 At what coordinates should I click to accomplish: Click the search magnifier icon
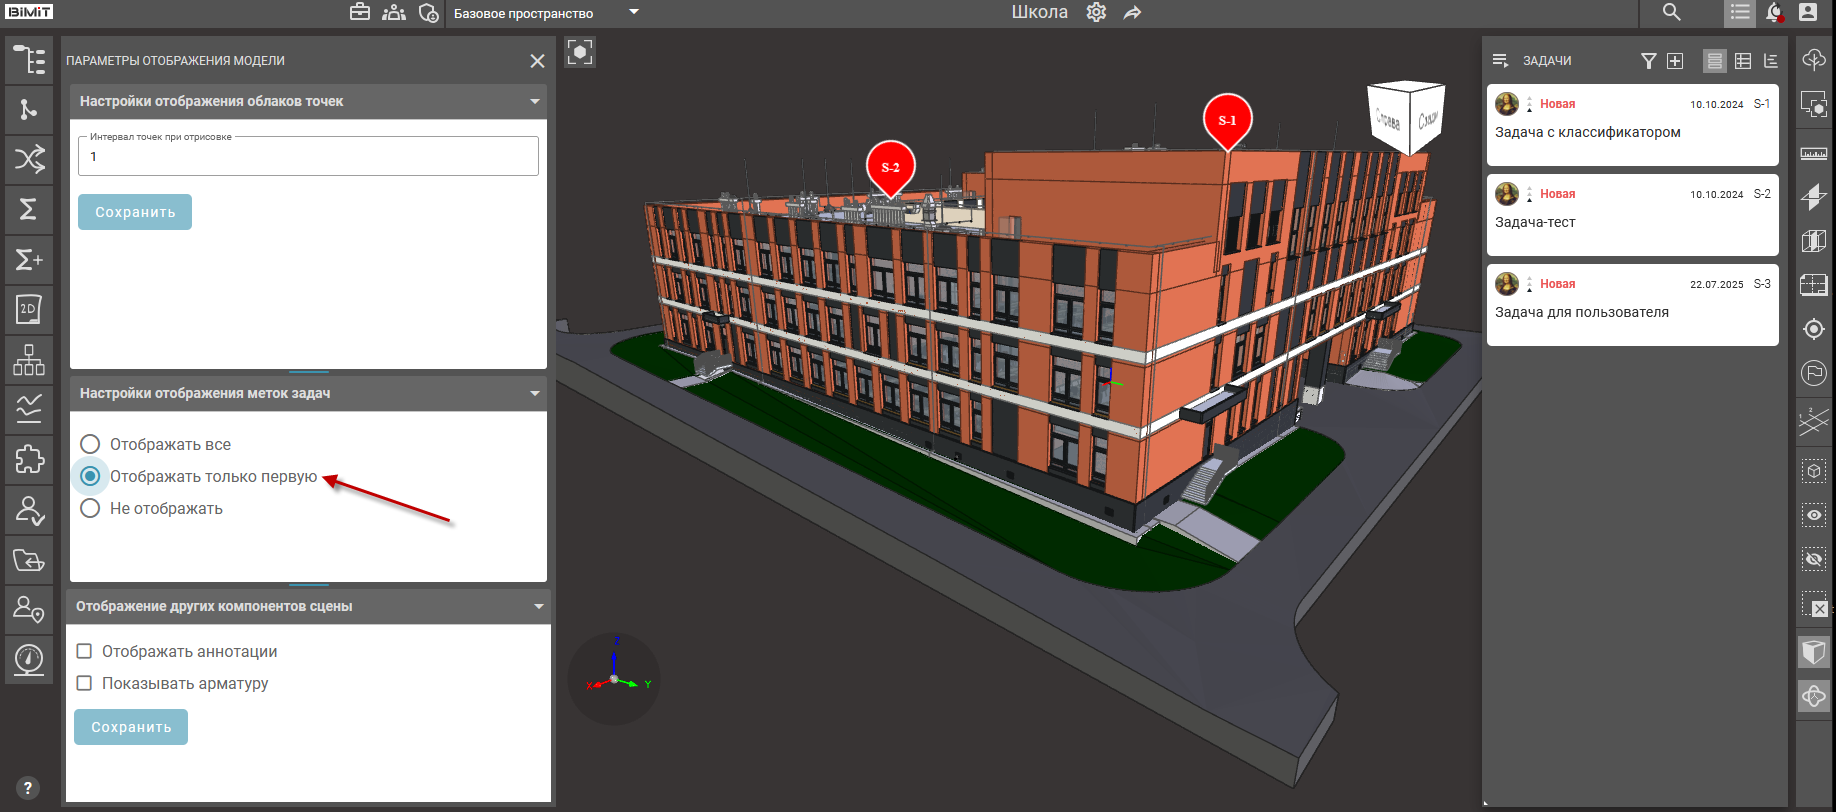point(1671,12)
